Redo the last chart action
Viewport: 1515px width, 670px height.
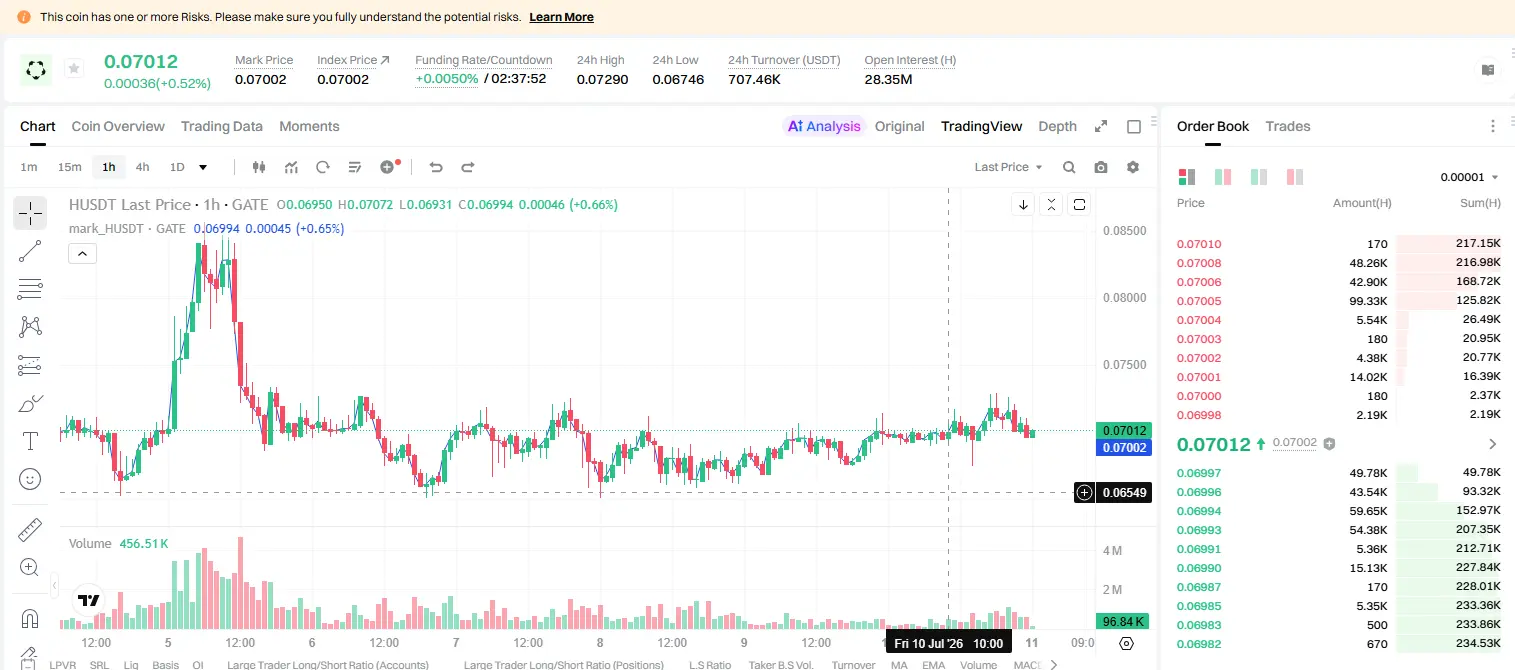tap(467, 167)
